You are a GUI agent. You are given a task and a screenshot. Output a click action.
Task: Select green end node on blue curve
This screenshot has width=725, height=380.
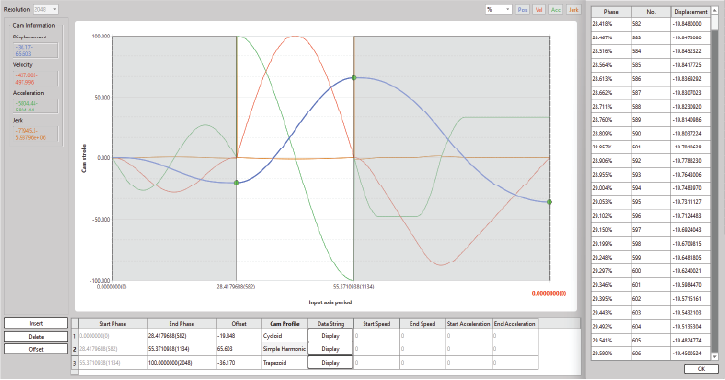coord(549,202)
